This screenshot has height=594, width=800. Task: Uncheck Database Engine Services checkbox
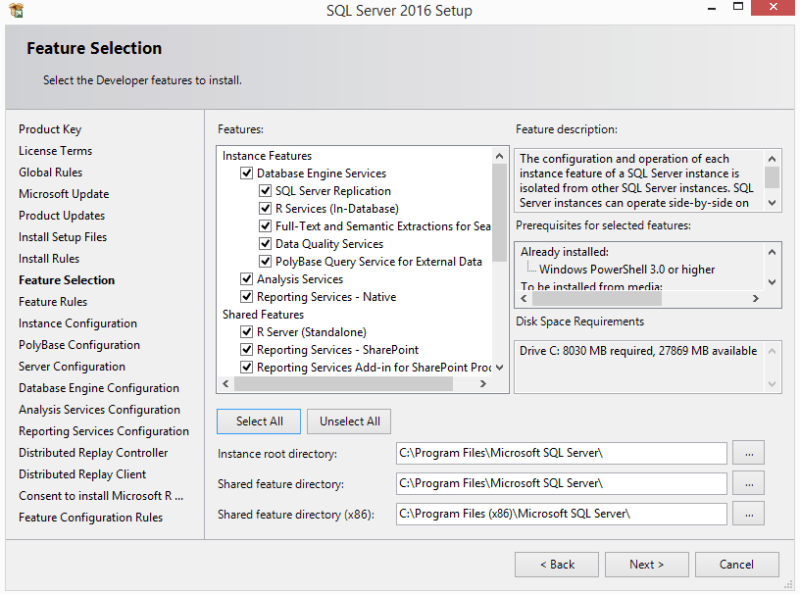click(246, 173)
